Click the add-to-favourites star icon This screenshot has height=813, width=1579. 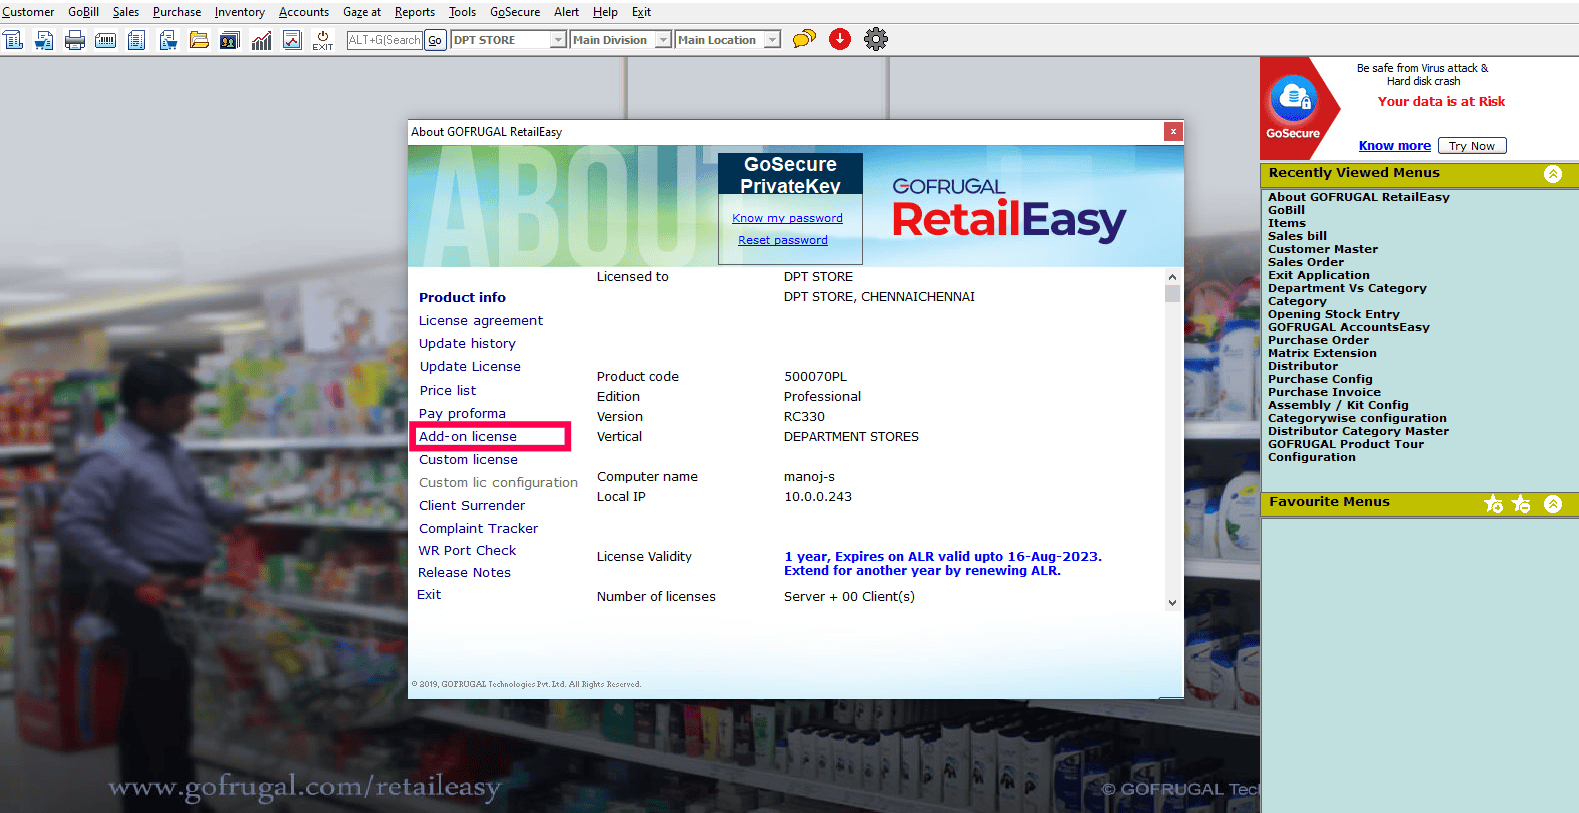click(x=1494, y=504)
